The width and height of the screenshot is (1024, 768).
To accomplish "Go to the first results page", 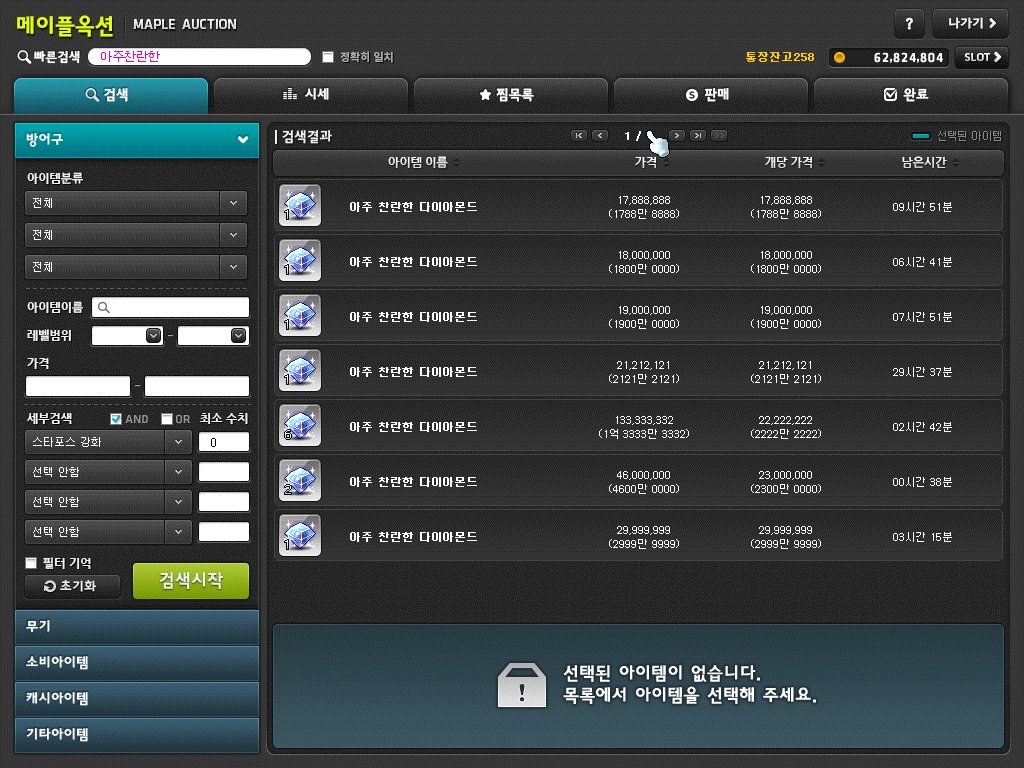I will coord(579,136).
